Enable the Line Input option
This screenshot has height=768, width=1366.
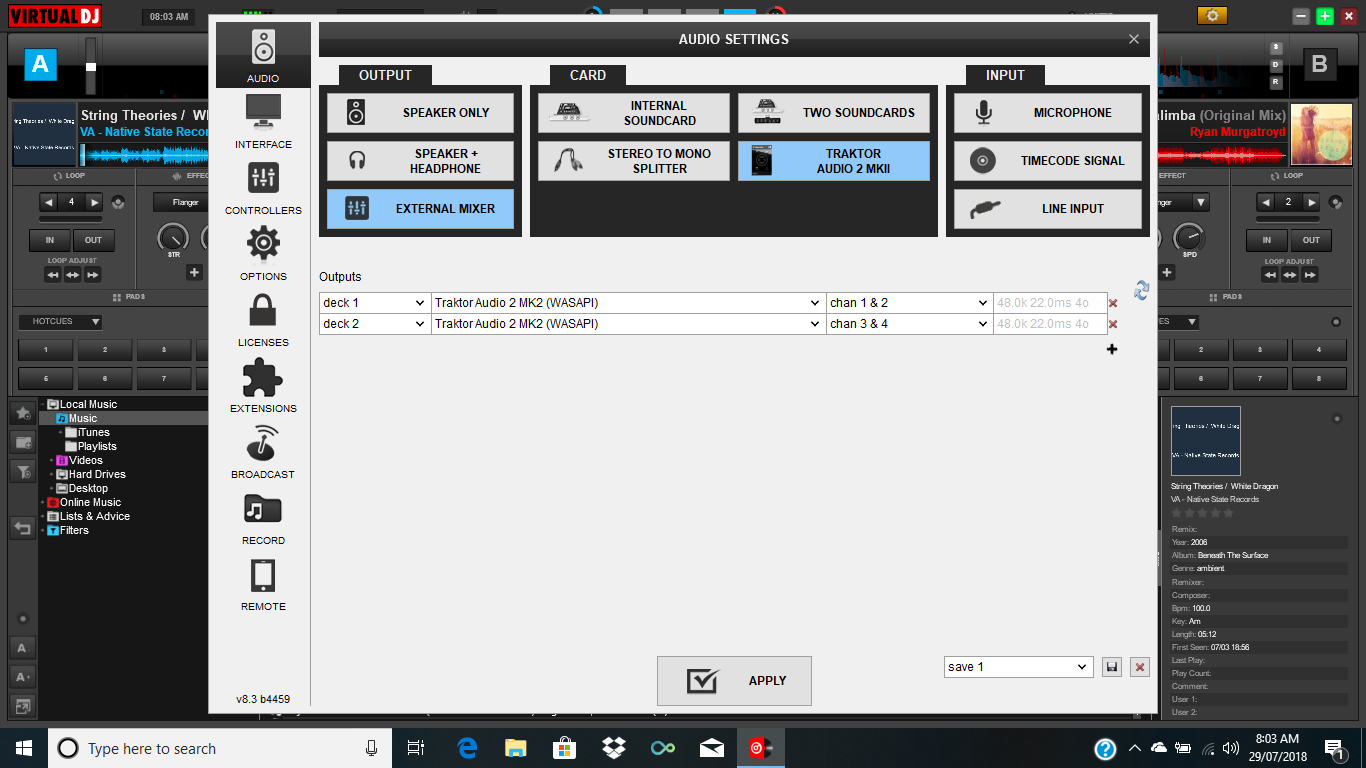pyautogui.click(x=1048, y=209)
